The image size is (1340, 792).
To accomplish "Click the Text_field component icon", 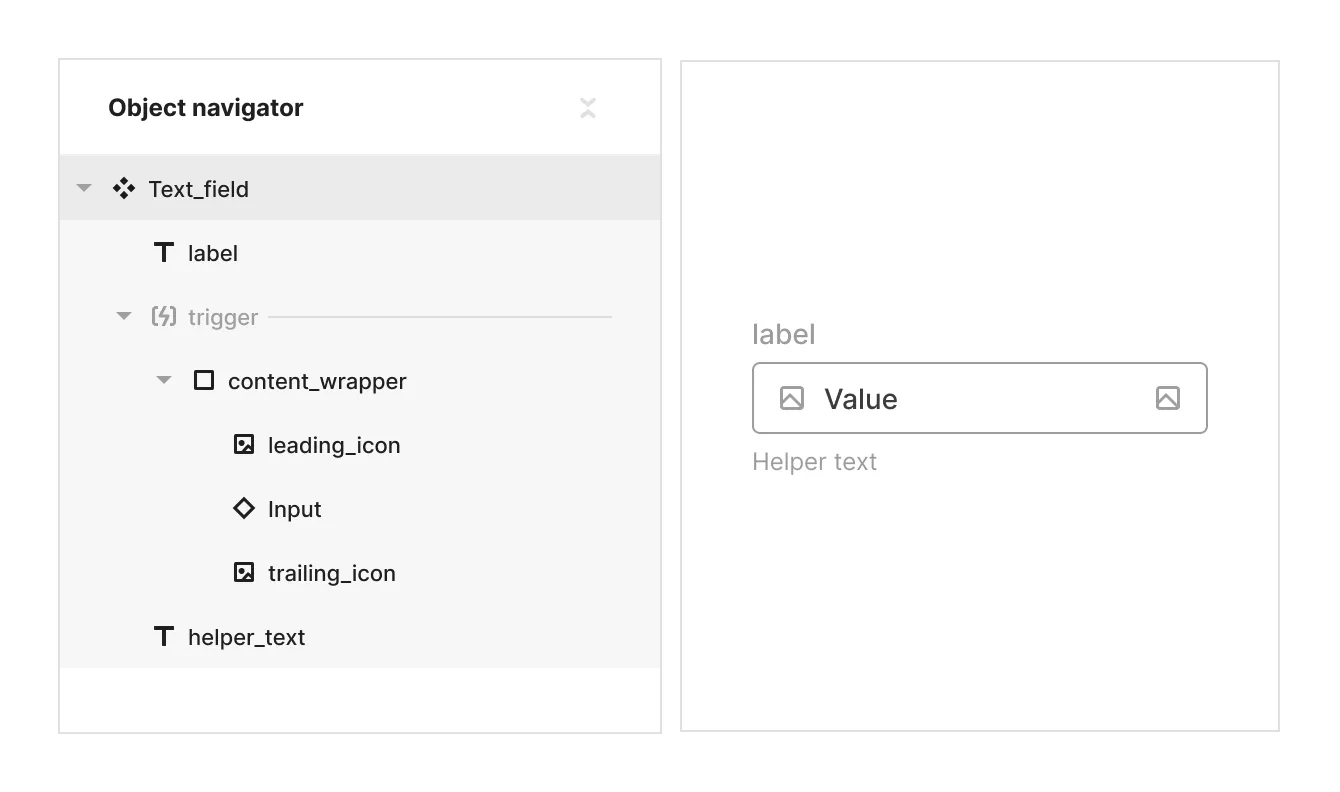I will pos(124,188).
